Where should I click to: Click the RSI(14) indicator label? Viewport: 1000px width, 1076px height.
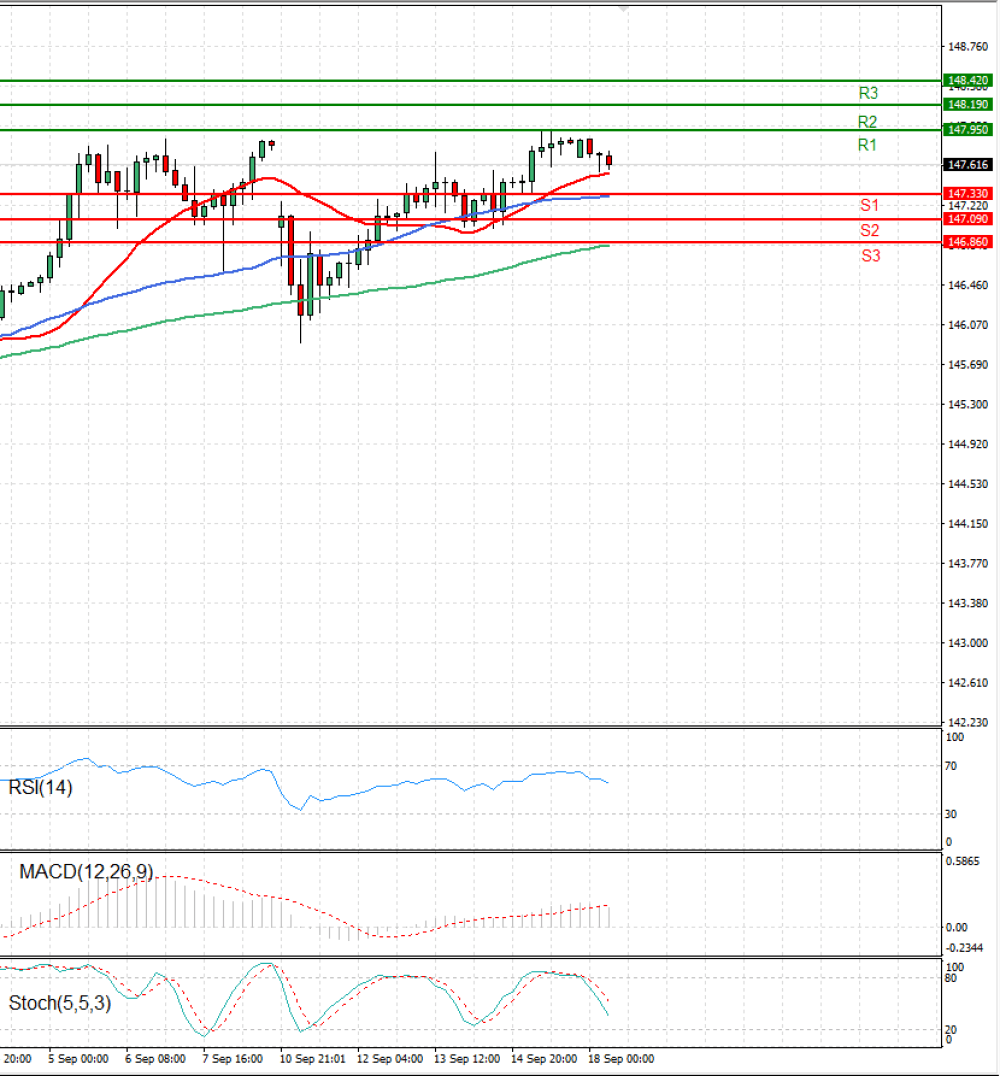pos(40,788)
